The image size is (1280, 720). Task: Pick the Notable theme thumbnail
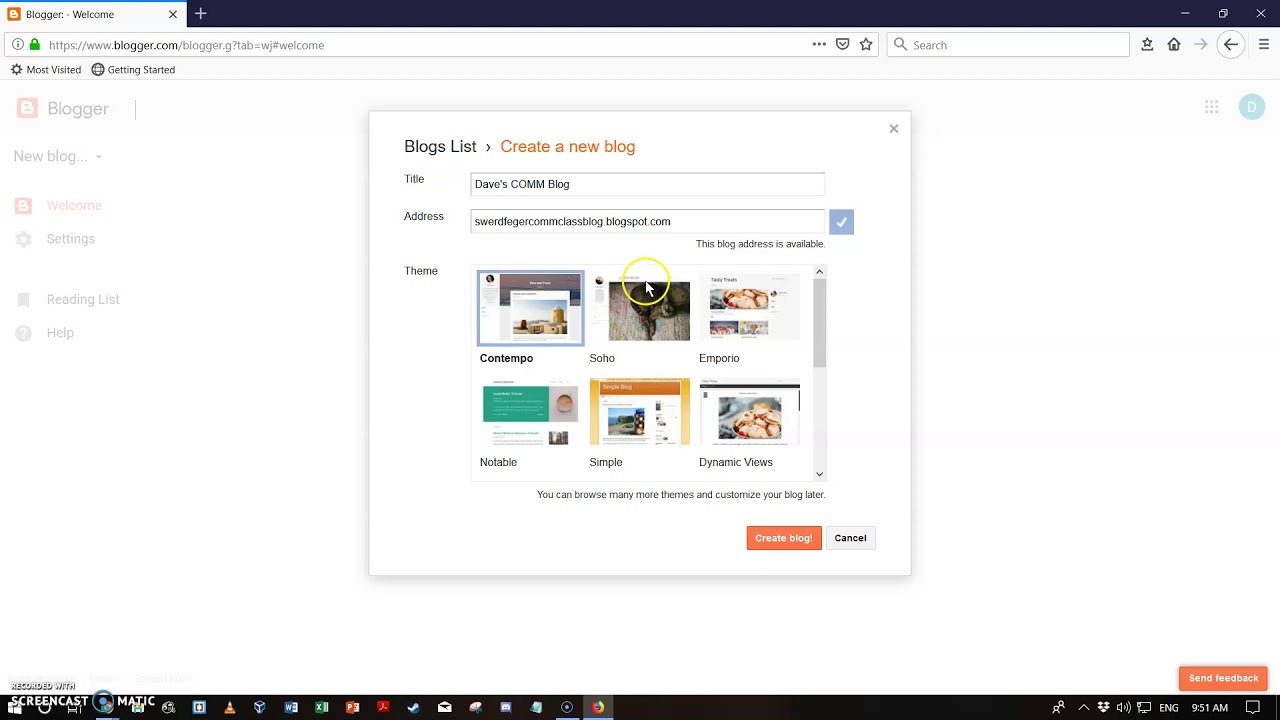(x=530, y=412)
